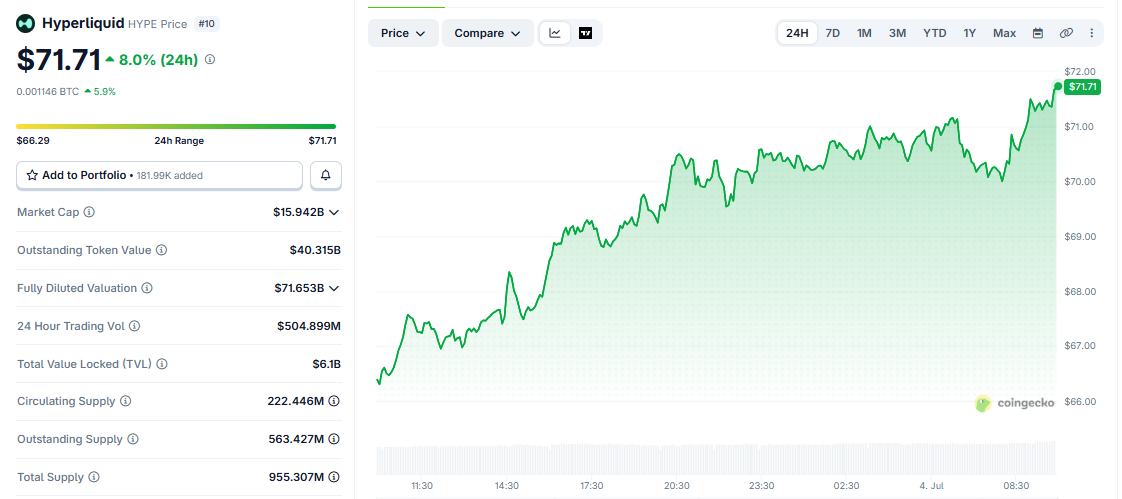The image size is (1122, 499).
Task: Show info beside Total Supply label
Action: tap(94, 478)
